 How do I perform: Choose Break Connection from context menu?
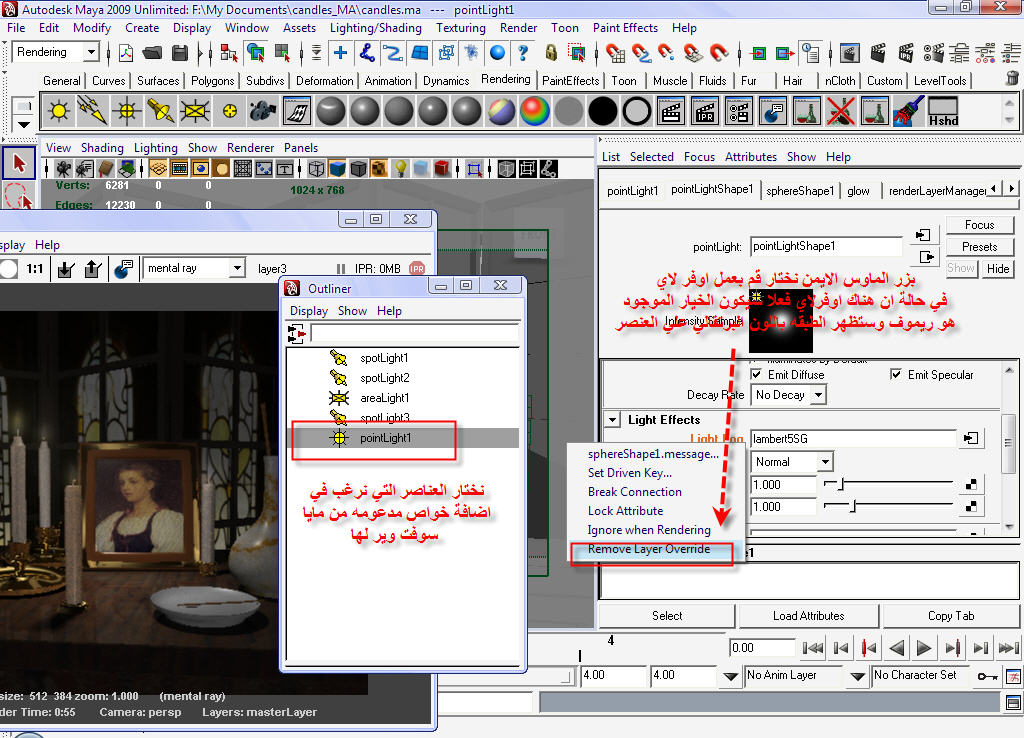point(634,492)
